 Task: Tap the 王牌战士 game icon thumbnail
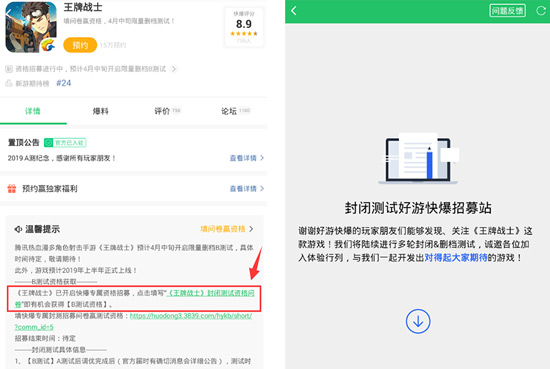(x=31, y=27)
